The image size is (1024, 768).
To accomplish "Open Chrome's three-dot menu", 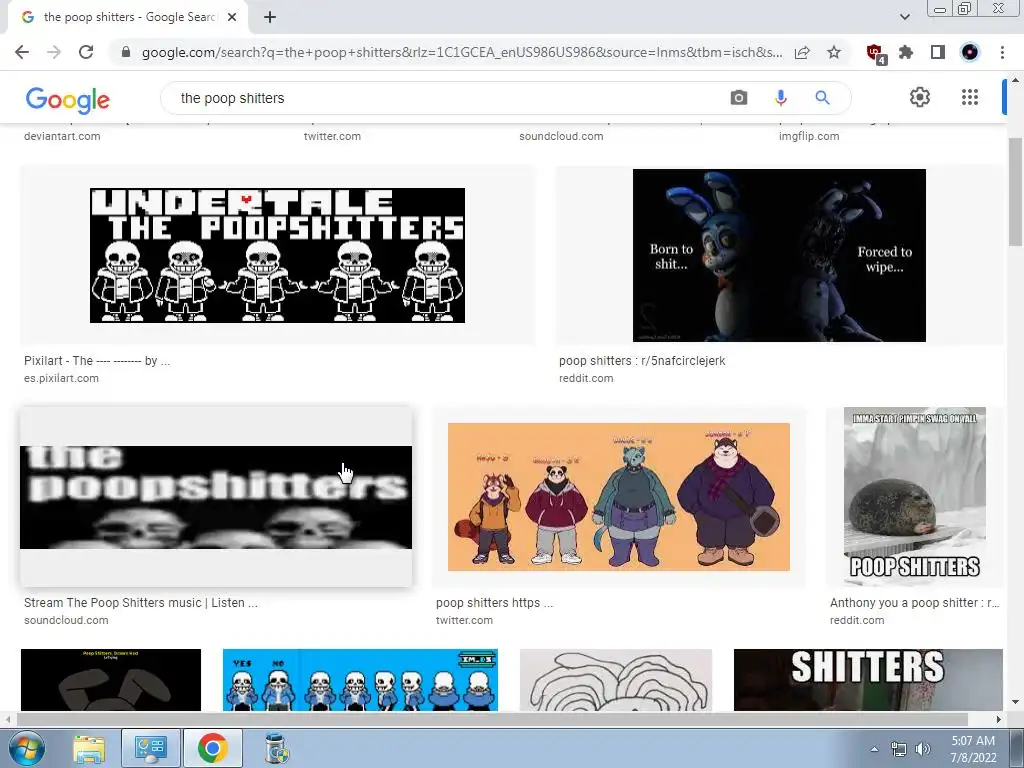I will 1002,52.
